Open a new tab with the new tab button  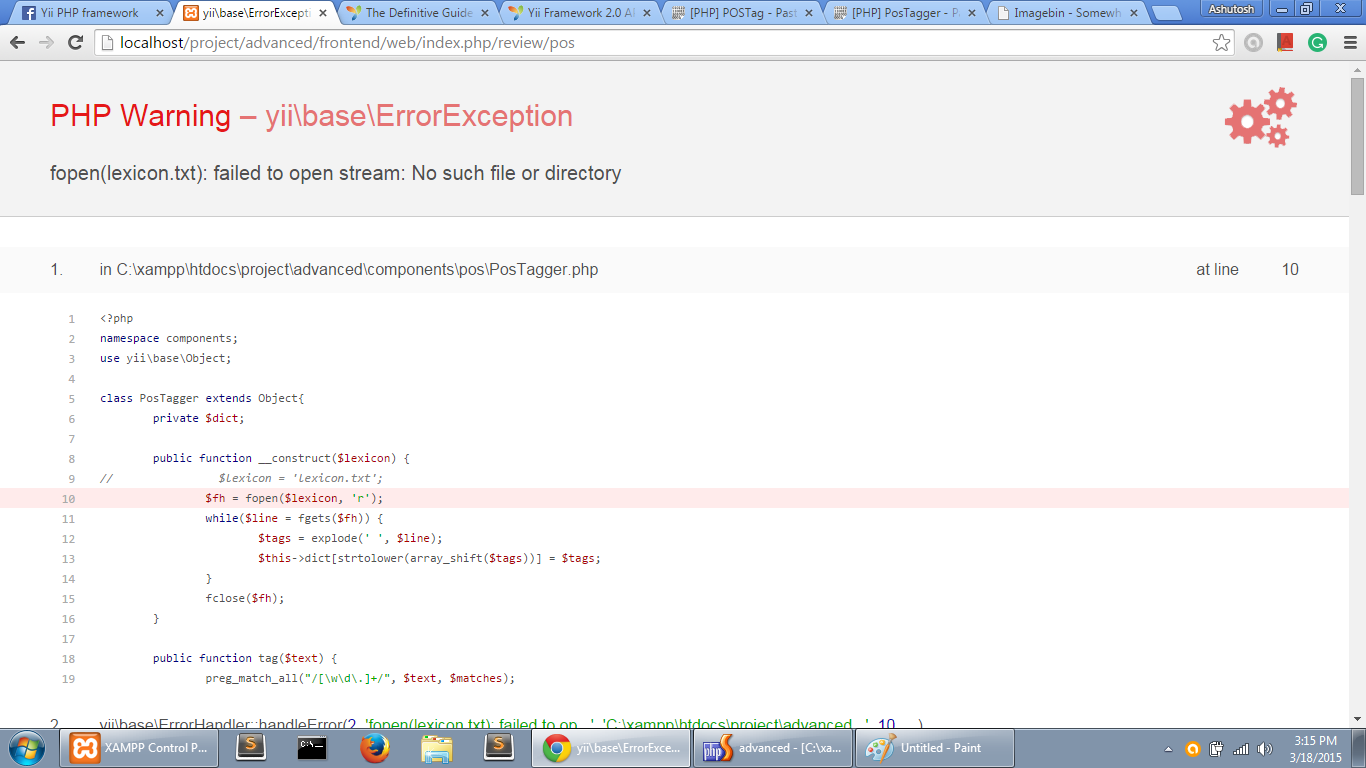point(1166,14)
